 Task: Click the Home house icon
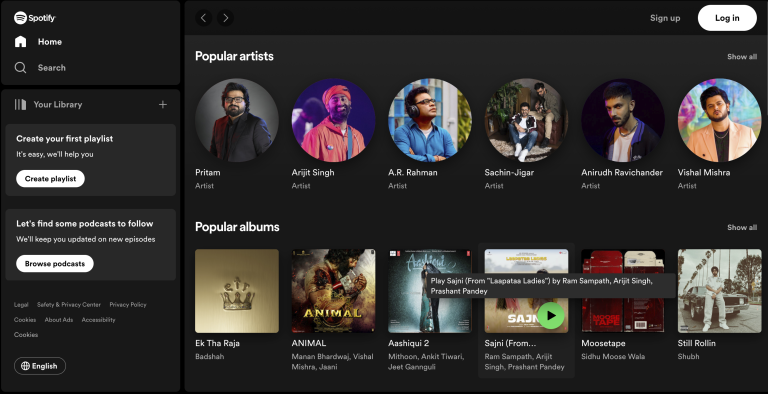21,42
